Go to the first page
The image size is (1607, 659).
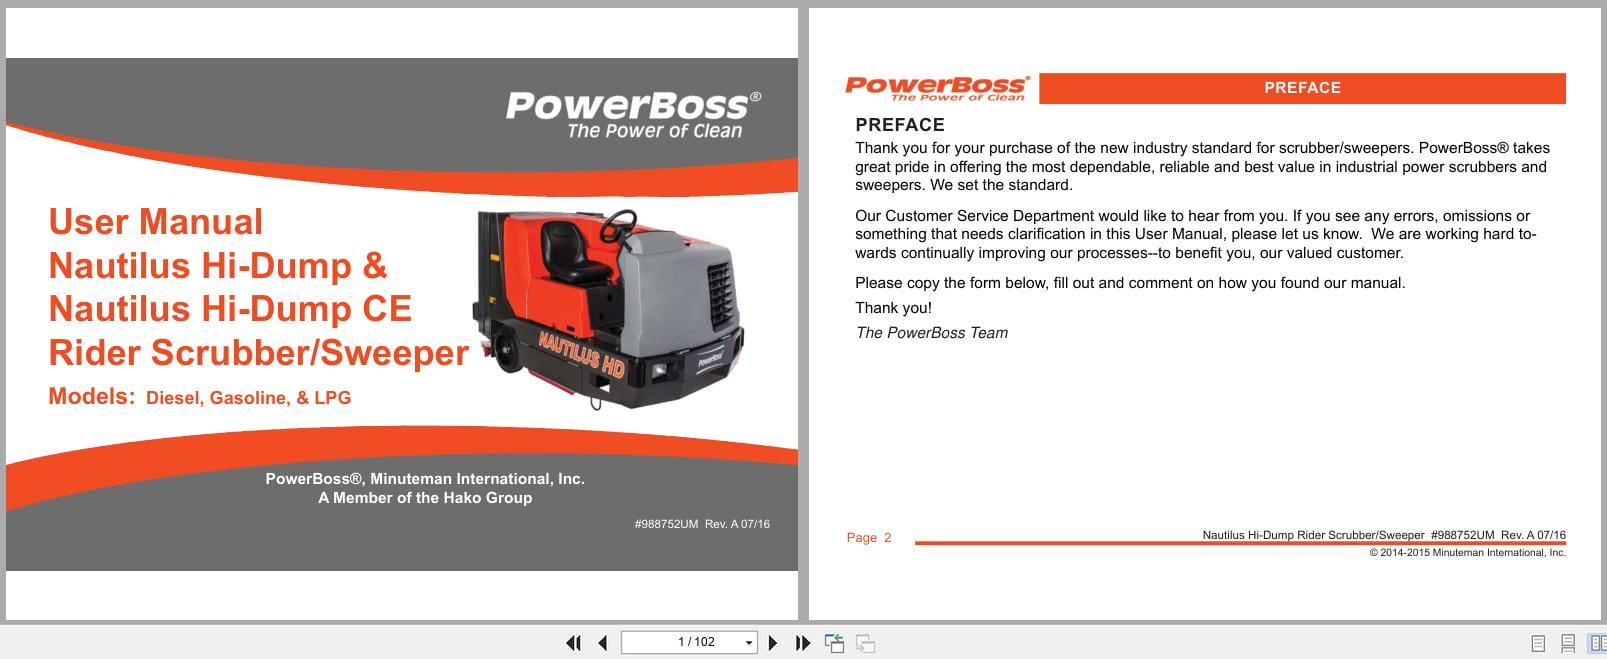pos(573,643)
